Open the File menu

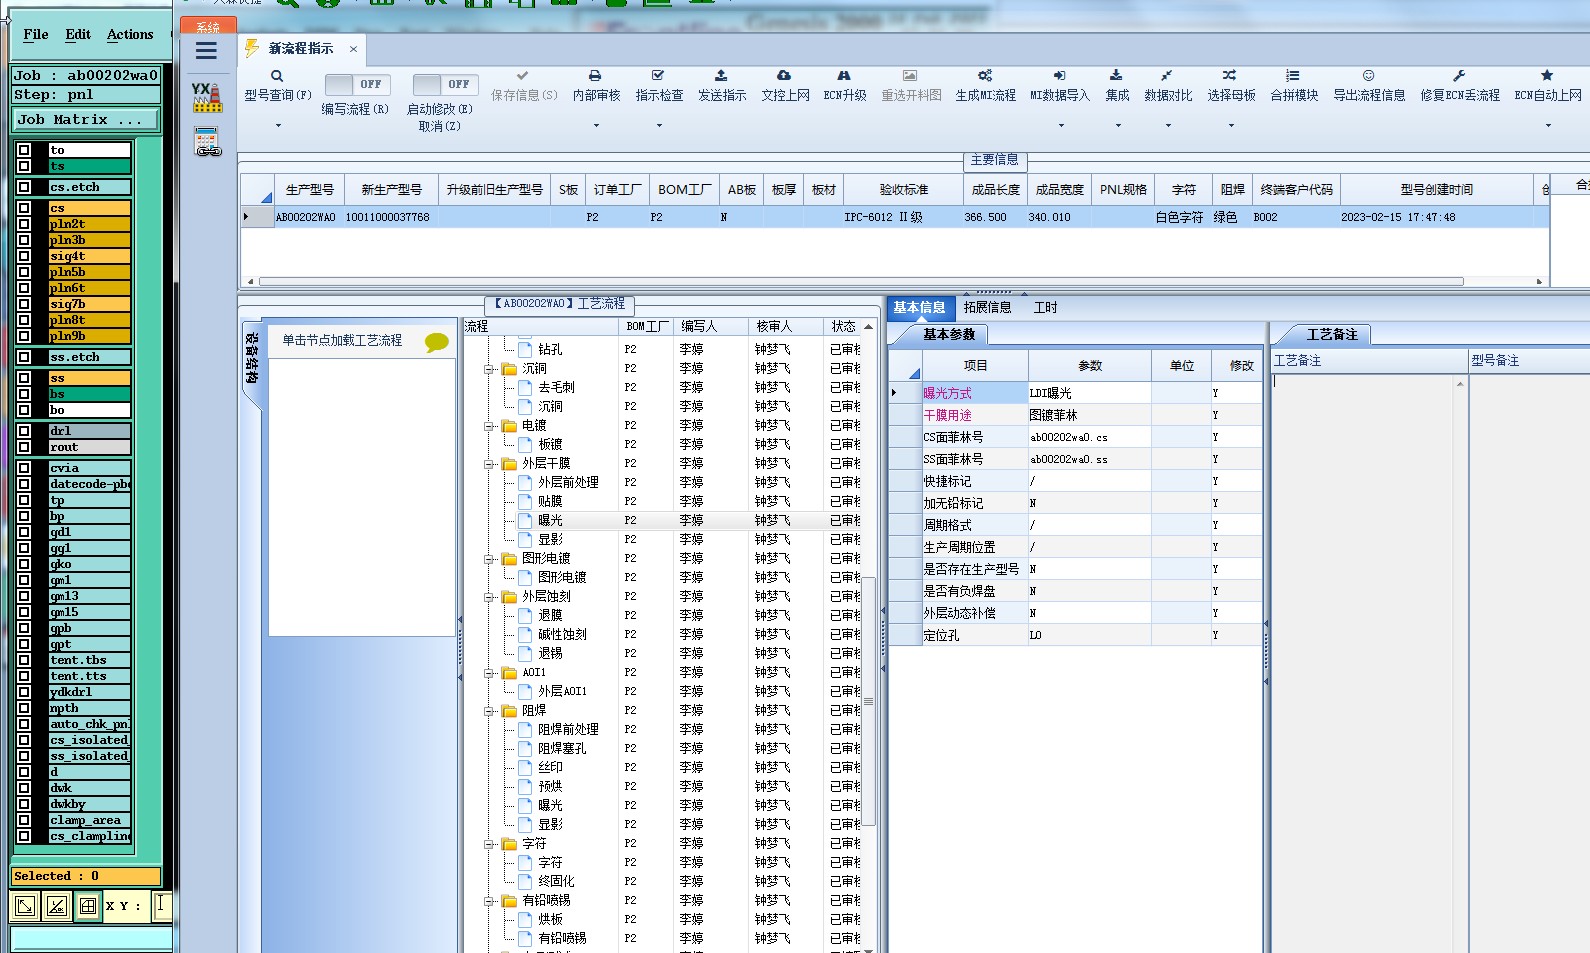[x=36, y=34]
